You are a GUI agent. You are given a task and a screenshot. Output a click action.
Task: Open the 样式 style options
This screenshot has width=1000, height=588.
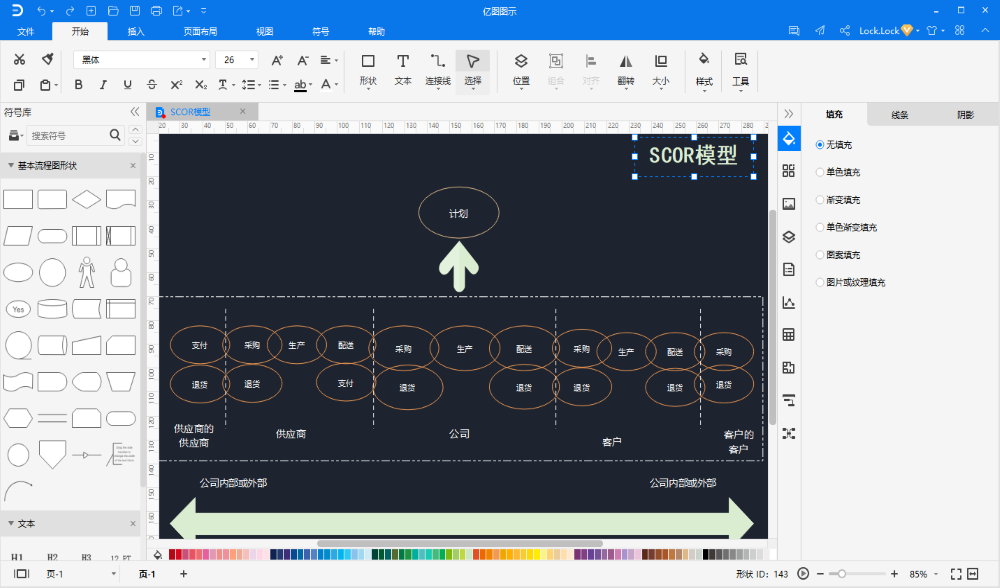coord(704,70)
